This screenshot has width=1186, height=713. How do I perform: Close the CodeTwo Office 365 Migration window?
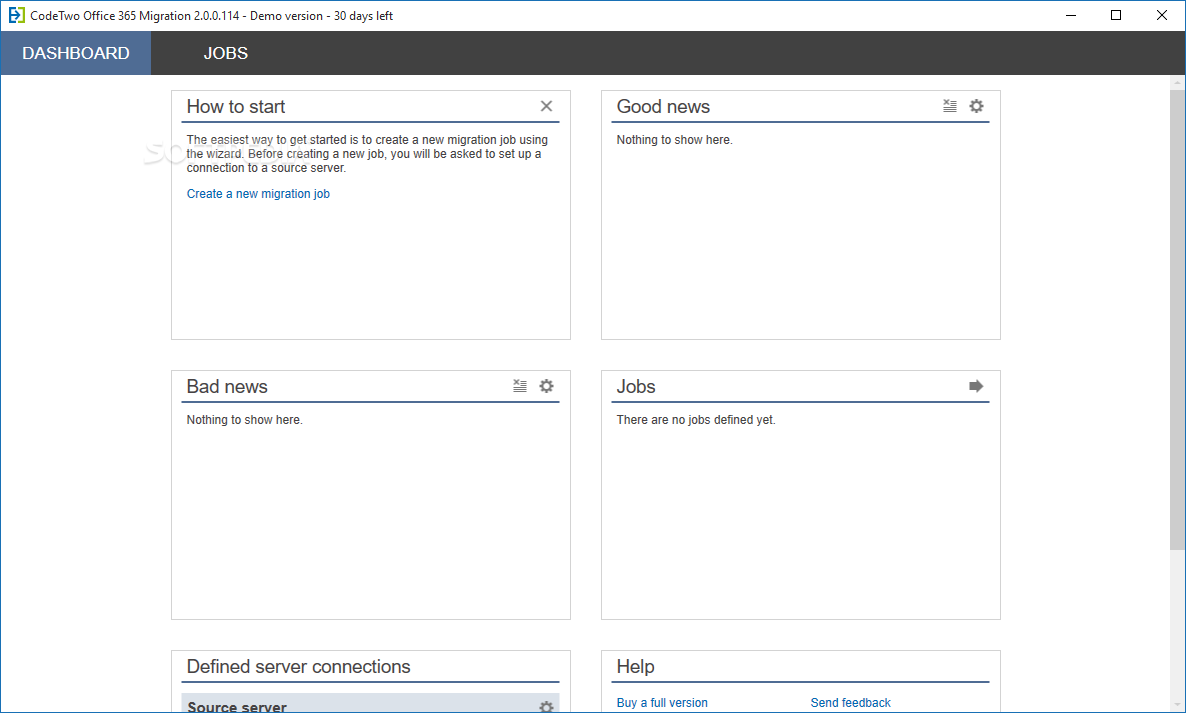(x=1162, y=15)
